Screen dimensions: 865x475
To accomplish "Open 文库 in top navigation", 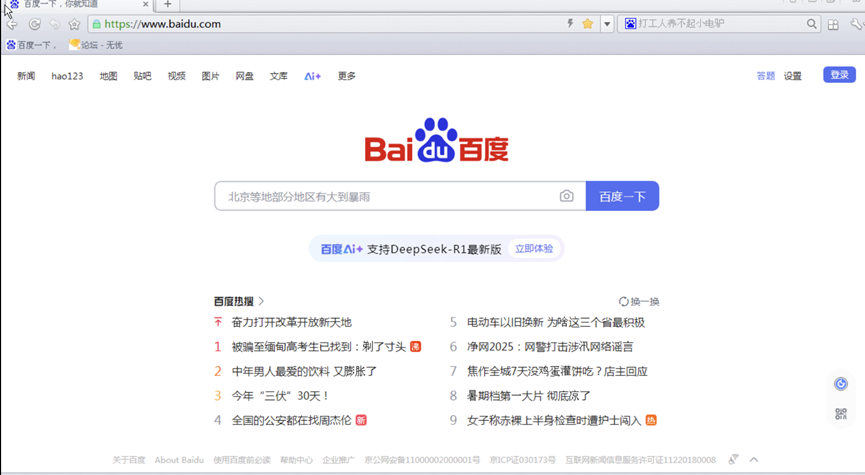I will (279, 76).
